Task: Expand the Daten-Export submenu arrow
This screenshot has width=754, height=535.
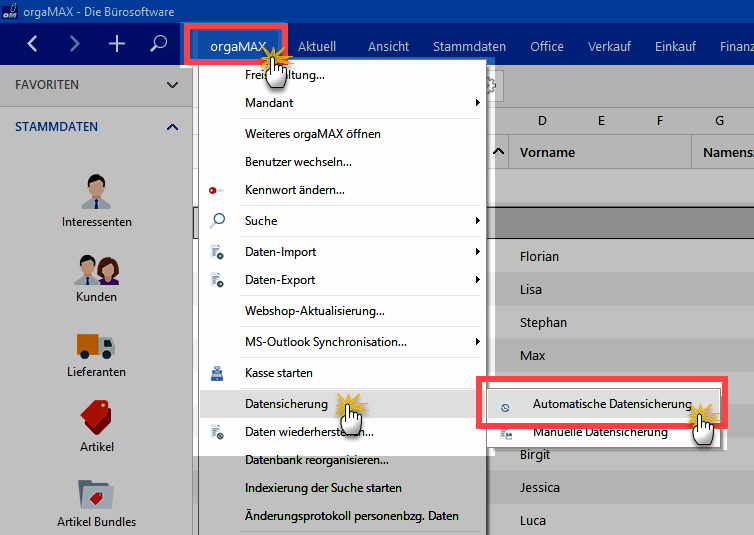Action: (x=478, y=279)
